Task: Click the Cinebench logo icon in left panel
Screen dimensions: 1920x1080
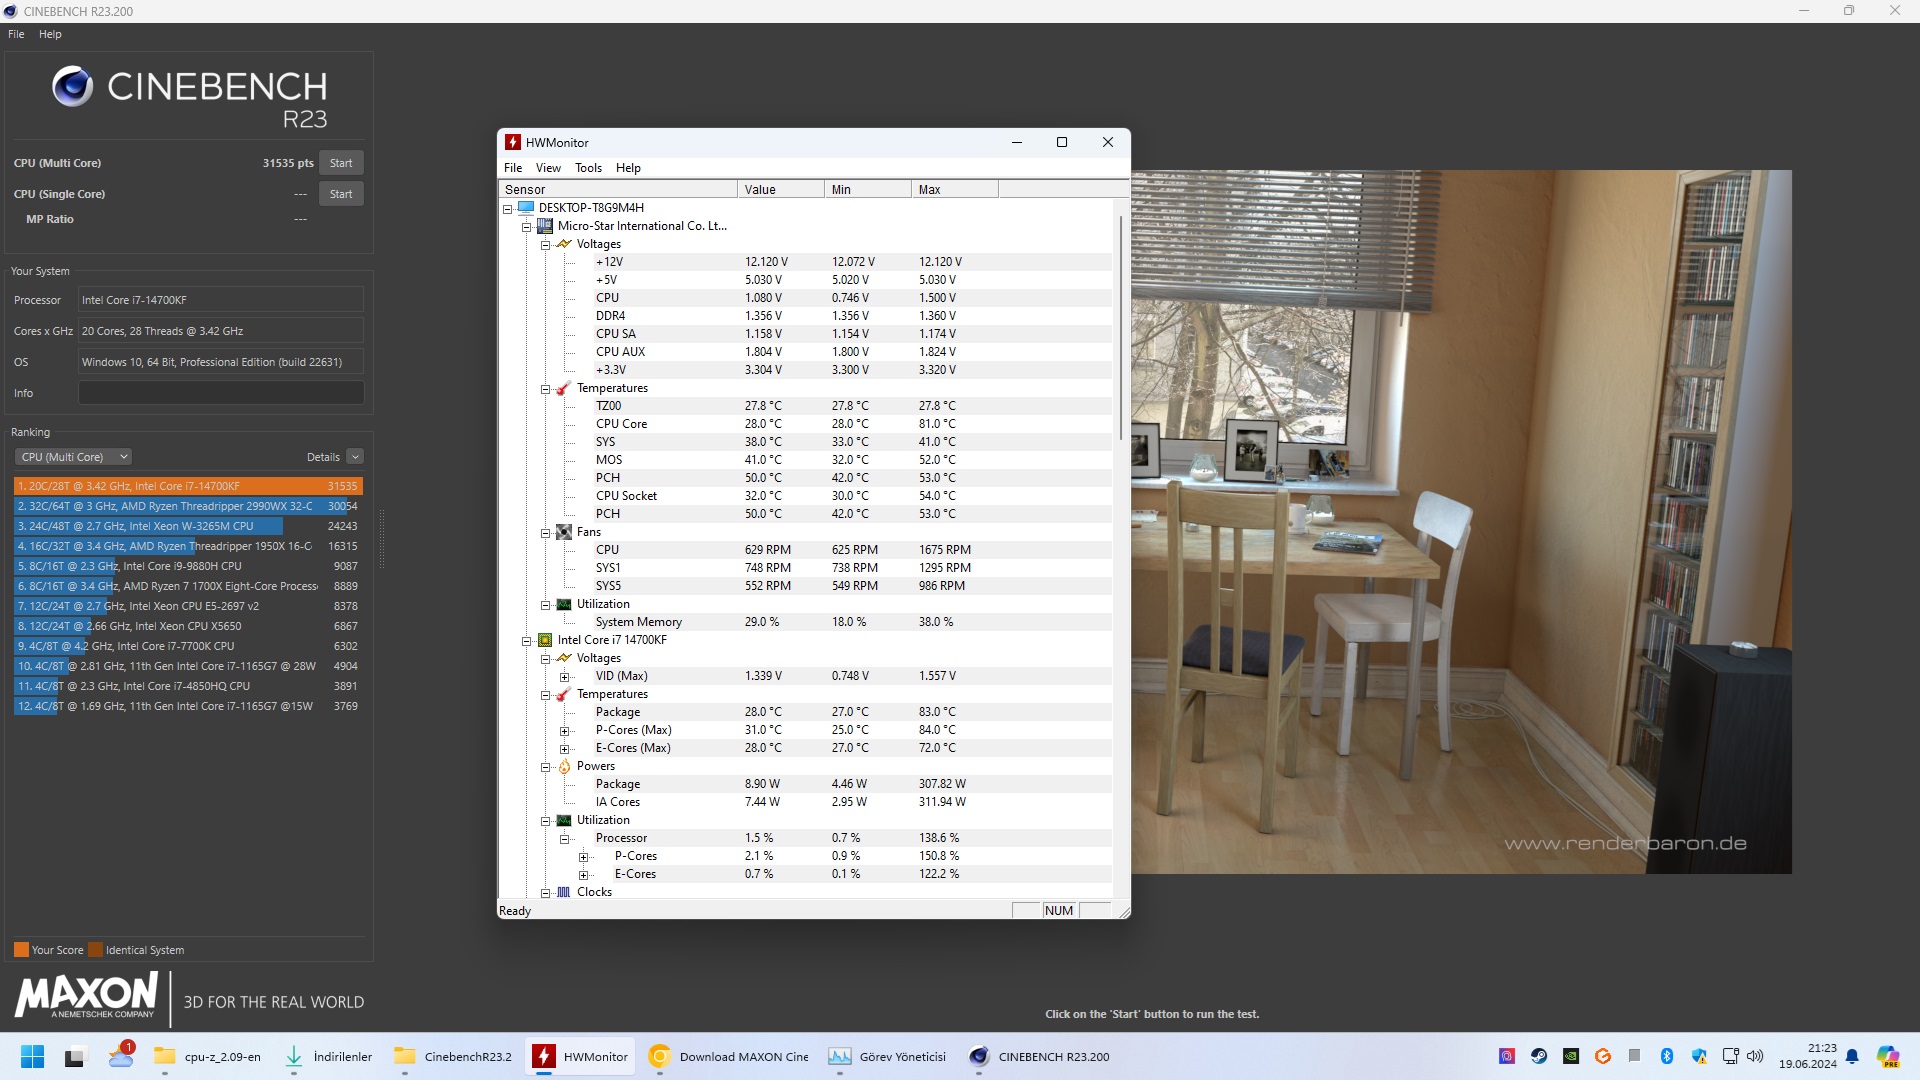Action: (72, 87)
